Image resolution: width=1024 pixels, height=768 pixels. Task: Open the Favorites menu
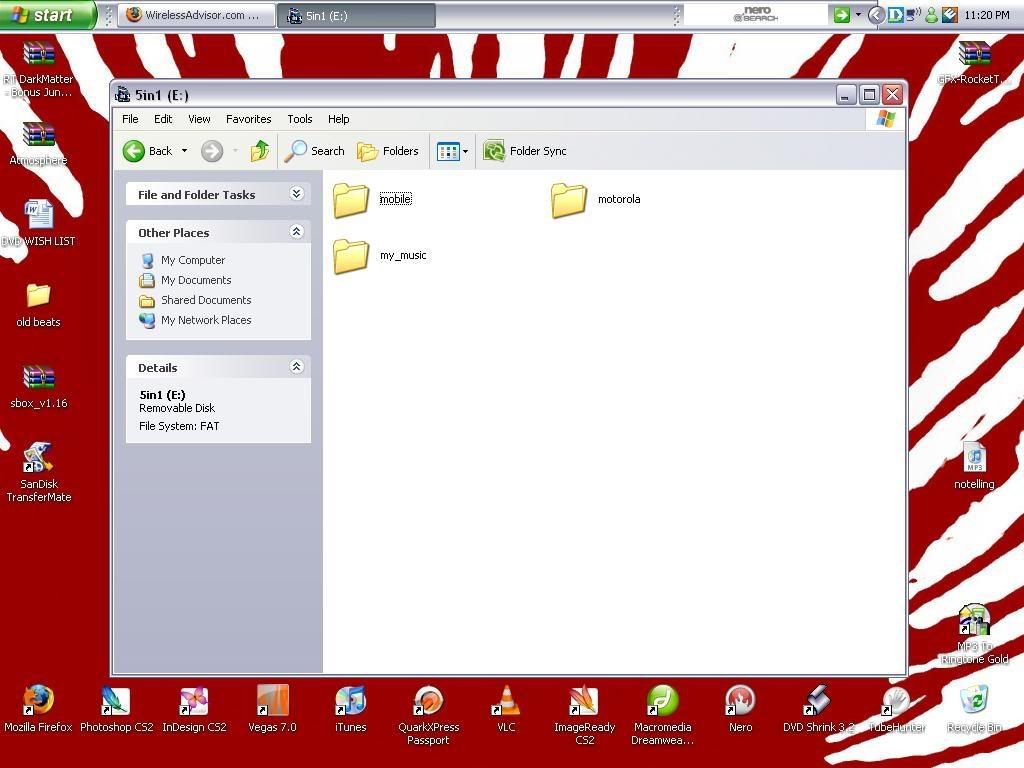click(x=248, y=119)
